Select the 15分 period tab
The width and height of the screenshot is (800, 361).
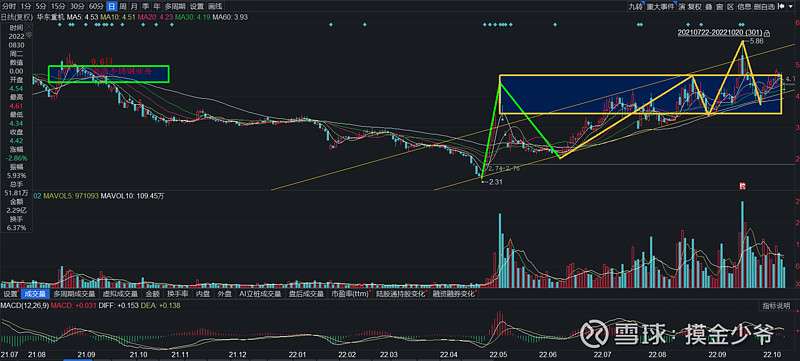coord(59,7)
